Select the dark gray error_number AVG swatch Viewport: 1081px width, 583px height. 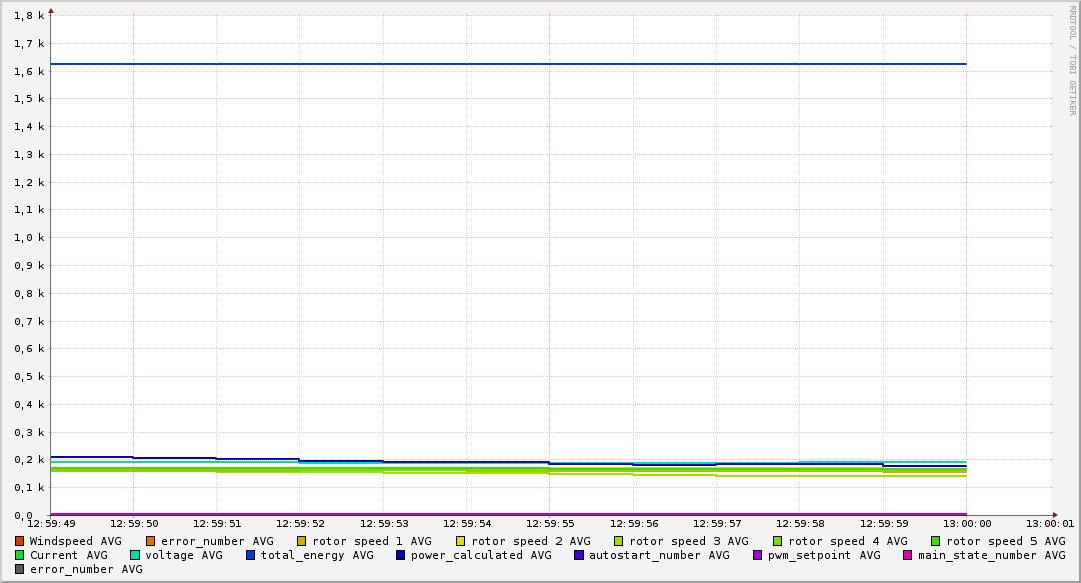(19, 569)
